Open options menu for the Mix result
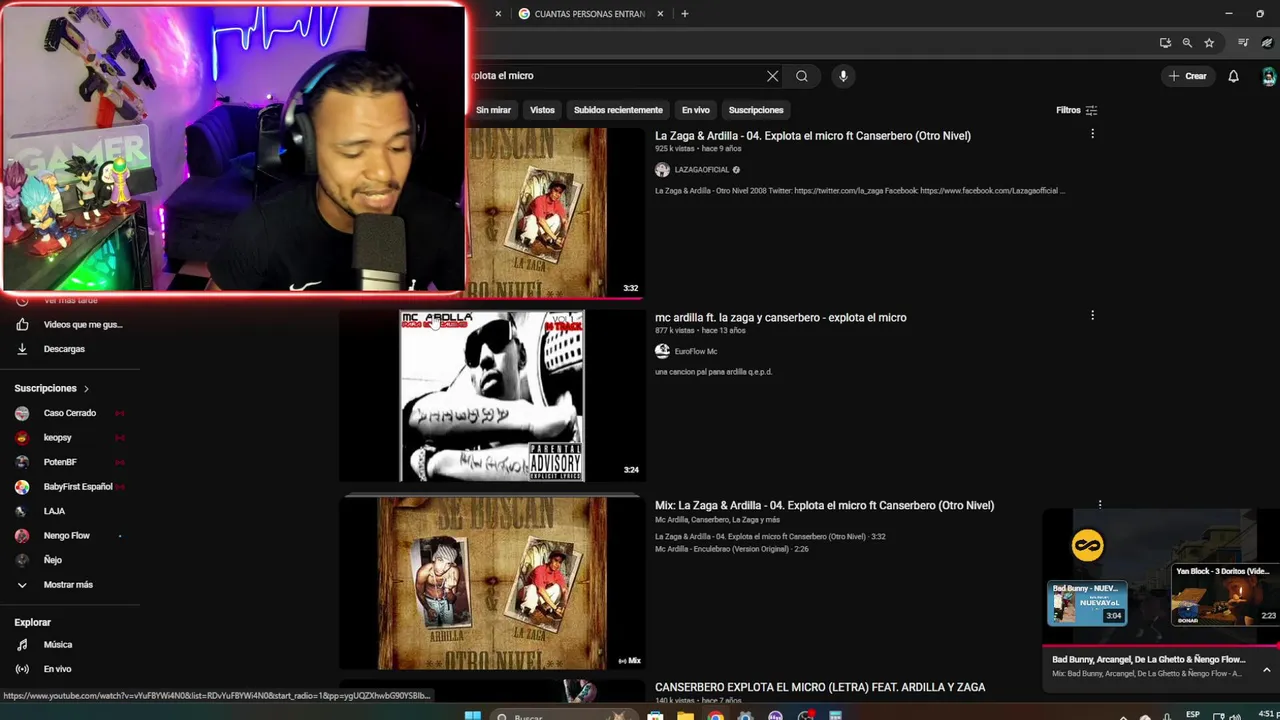This screenshot has height=720, width=1280. pos(1100,505)
